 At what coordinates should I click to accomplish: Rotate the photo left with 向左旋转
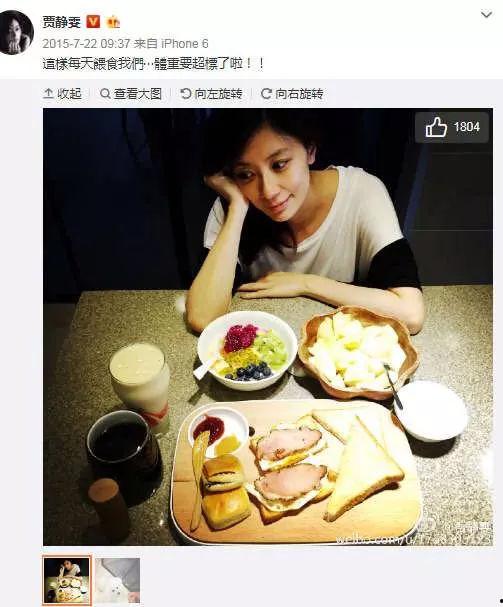(211, 94)
